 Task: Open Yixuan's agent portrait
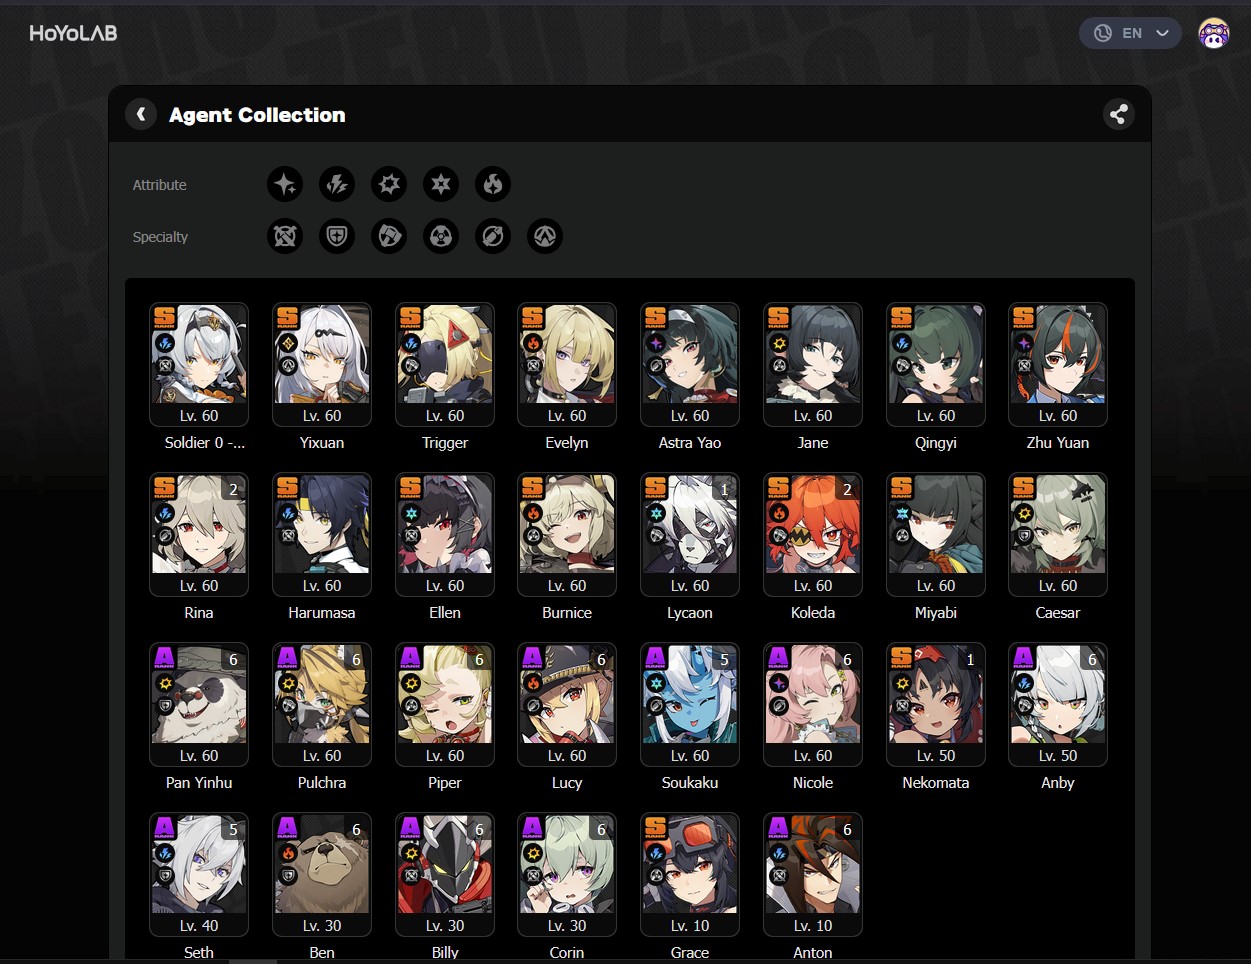coord(322,365)
